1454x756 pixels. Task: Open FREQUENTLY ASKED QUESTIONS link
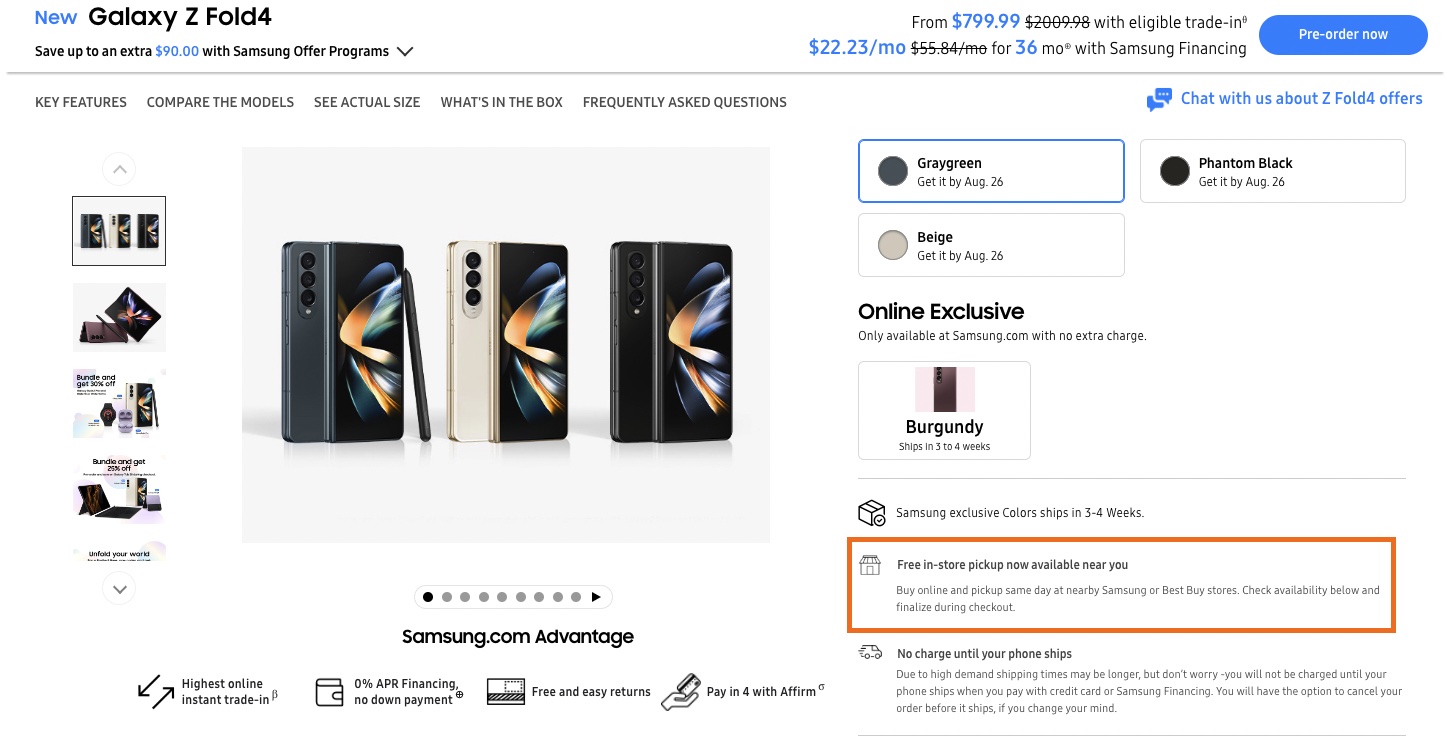pyautogui.click(x=684, y=102)
